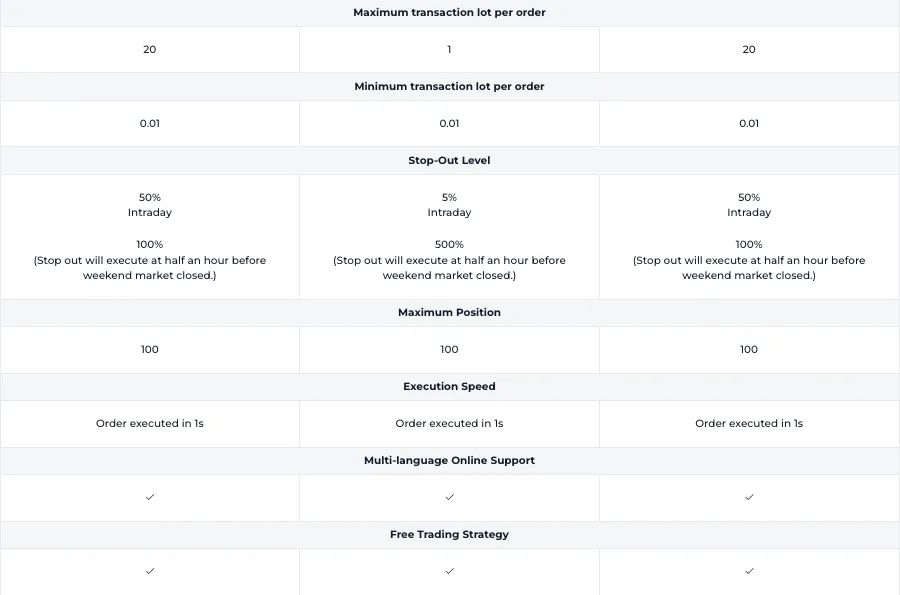Click the first column 0.01 minimum lot value
The height and width of the screenshot is (595, 900).
(x=150, y=123)
